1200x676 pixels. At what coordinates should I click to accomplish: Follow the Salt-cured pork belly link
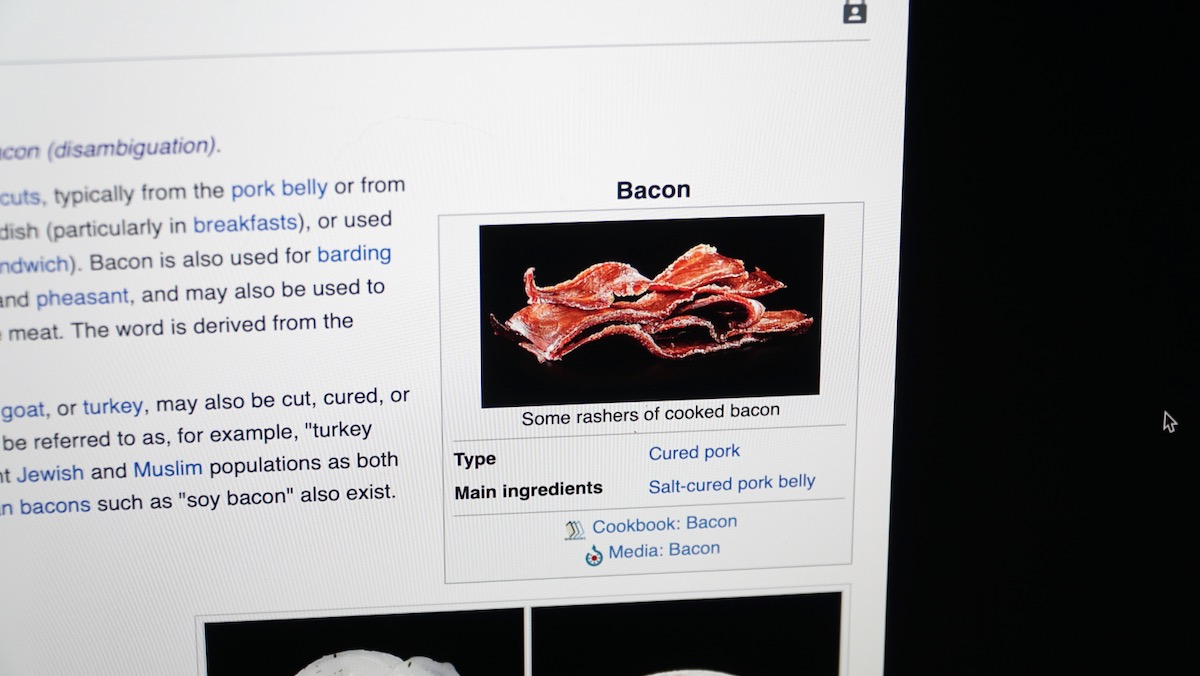(731, 484)
